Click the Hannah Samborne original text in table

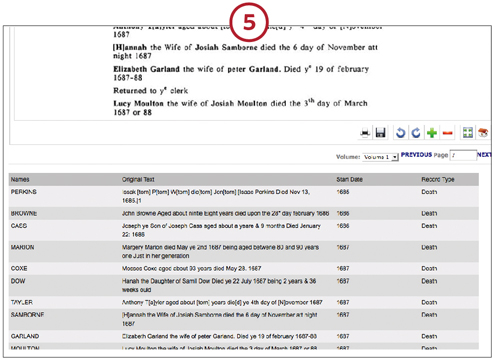pyautogui.click(x=220, y=319)
